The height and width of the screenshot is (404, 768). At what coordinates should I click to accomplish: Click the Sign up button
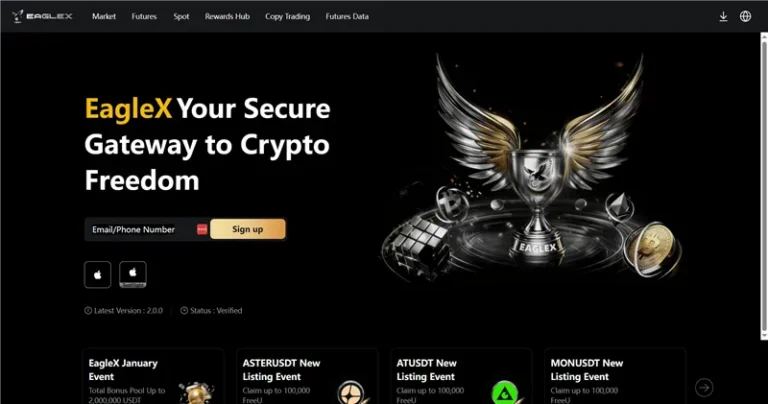click(248, 229)
